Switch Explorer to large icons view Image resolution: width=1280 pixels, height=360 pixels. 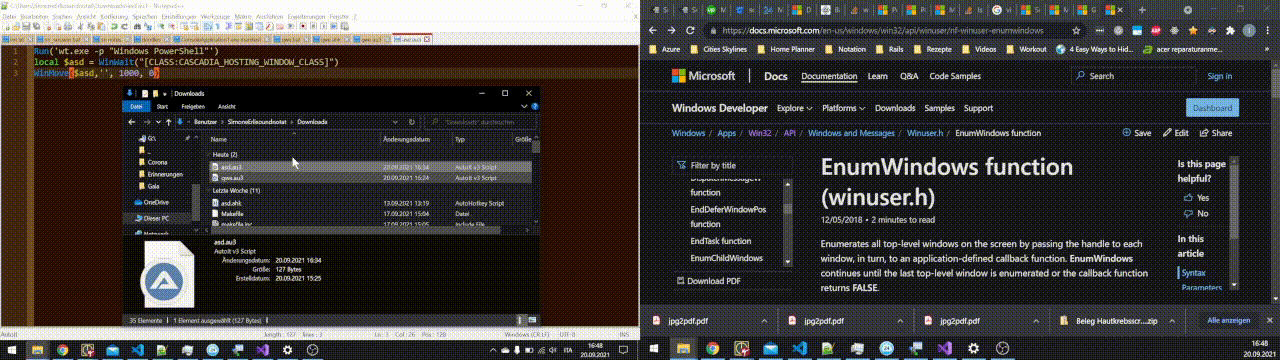click(x=533, y=320)
